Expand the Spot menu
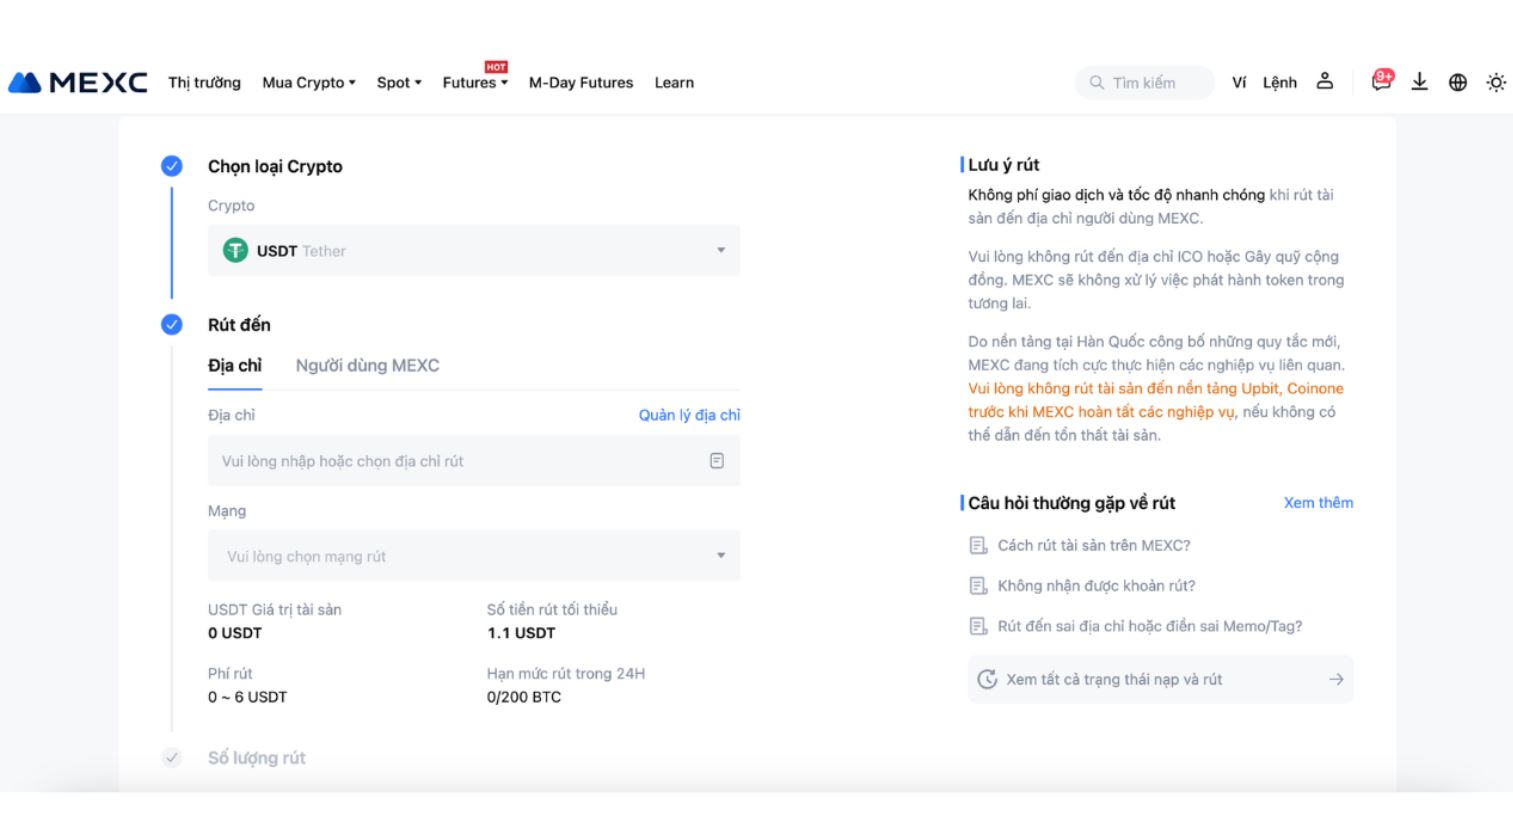This screenshot has width=1513, height=836. (399, 83)
